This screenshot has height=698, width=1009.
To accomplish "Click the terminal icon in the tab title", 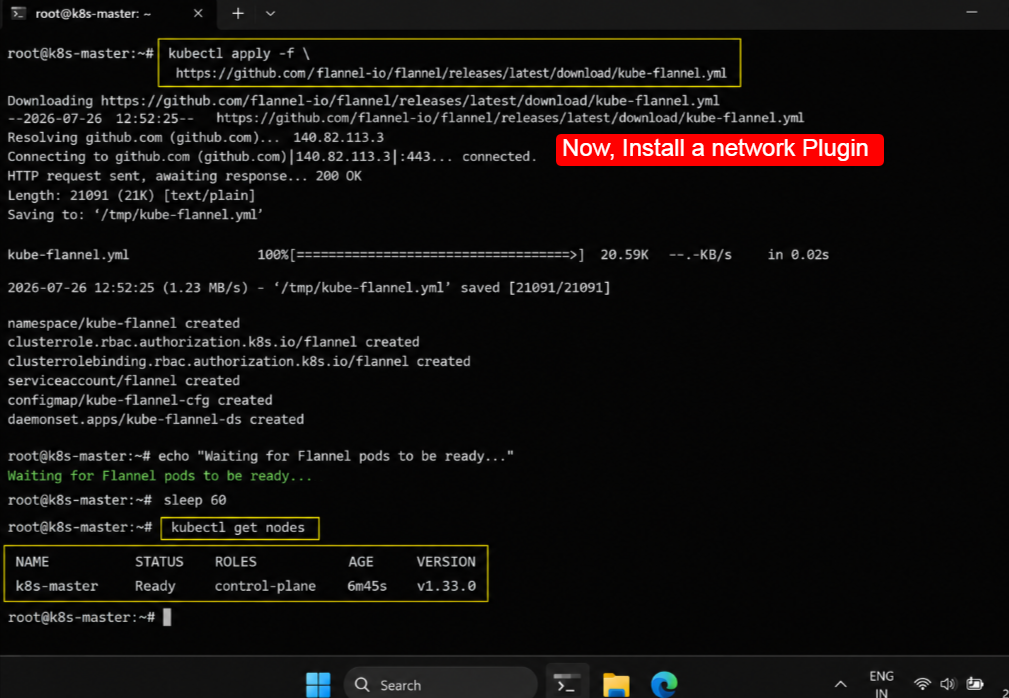I will coord(19,14).
